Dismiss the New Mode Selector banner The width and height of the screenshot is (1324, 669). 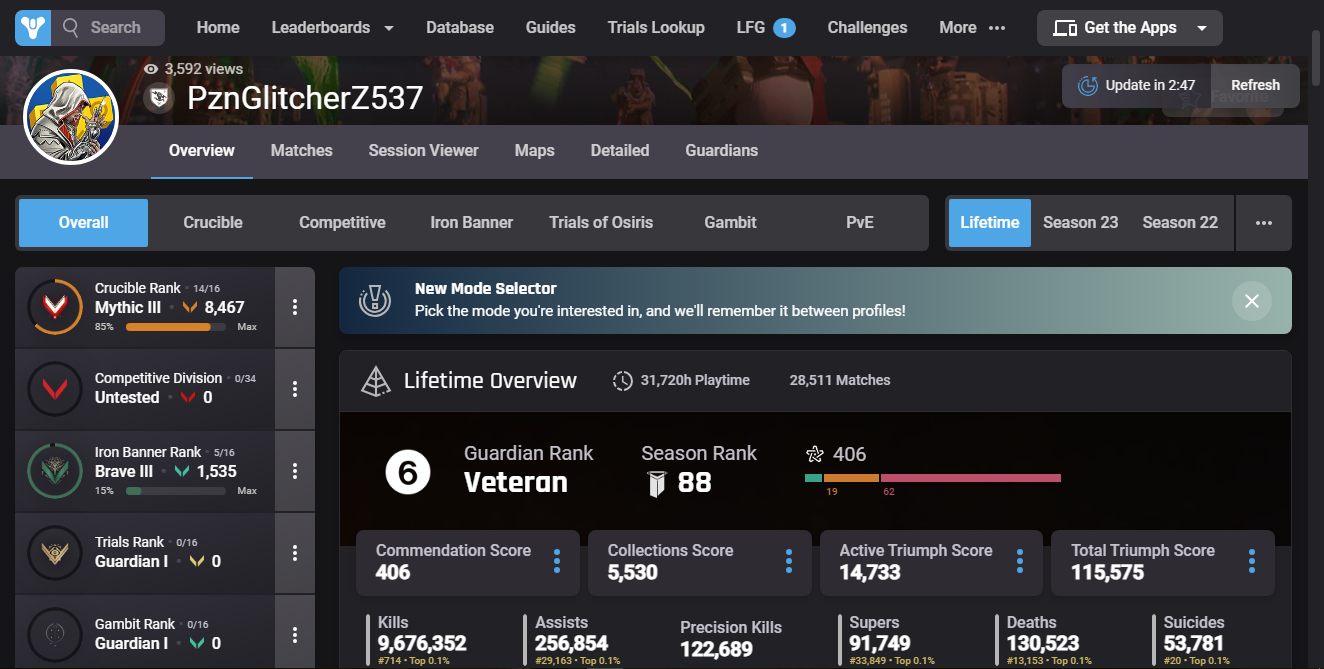point(1251,300)
